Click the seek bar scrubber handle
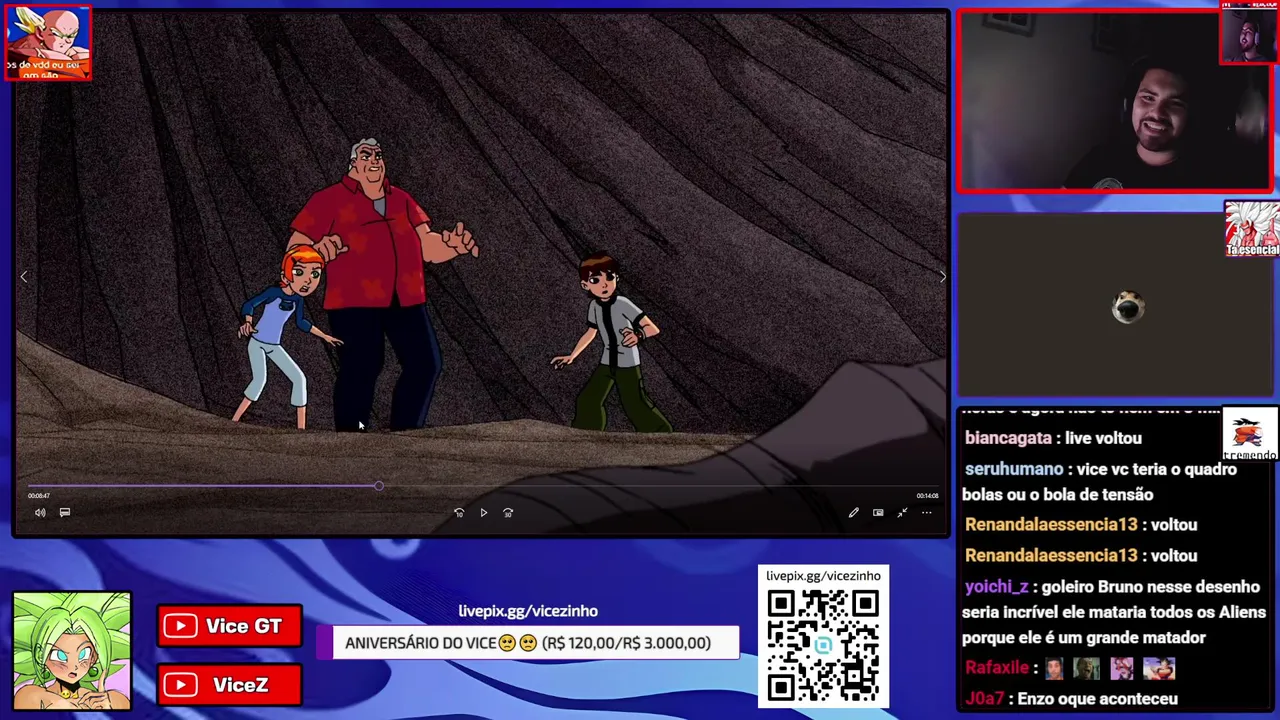This screenshot has width=1280, height=720. tap(379, 486)
